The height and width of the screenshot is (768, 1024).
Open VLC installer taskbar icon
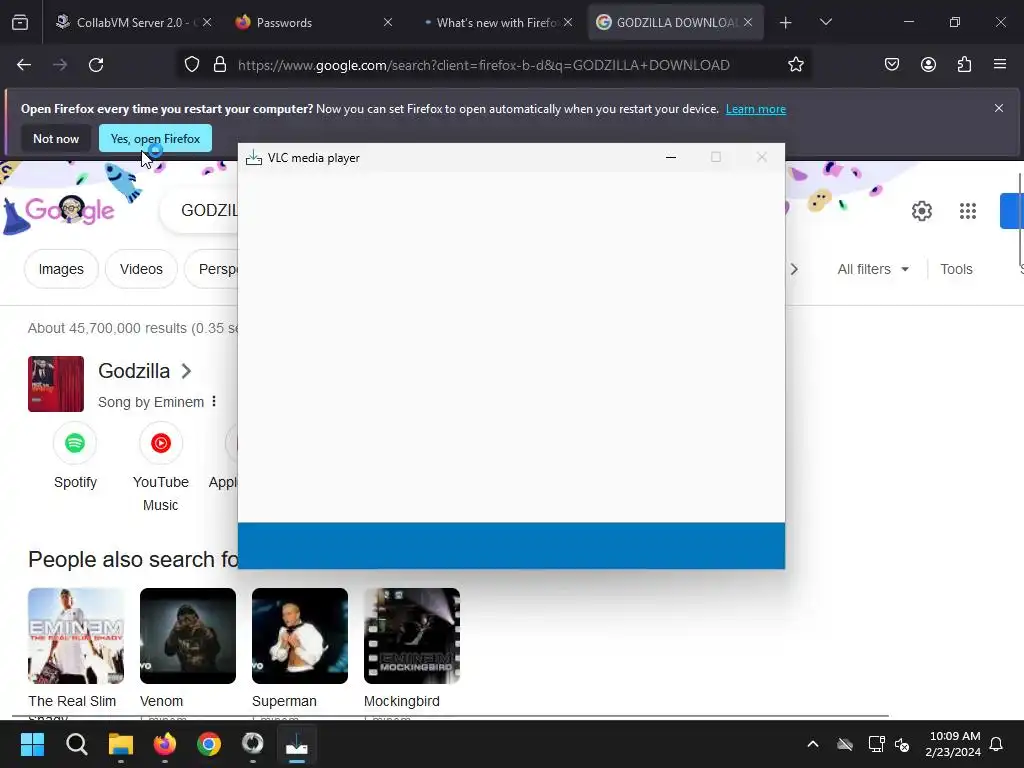pos(297,744)
